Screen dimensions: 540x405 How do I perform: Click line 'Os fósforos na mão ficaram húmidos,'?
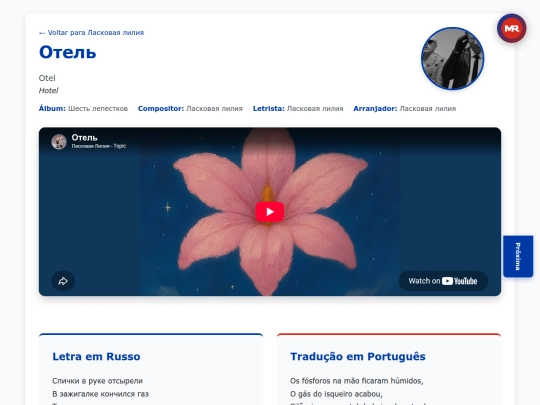pyautogui.click(x=357, y=381)
